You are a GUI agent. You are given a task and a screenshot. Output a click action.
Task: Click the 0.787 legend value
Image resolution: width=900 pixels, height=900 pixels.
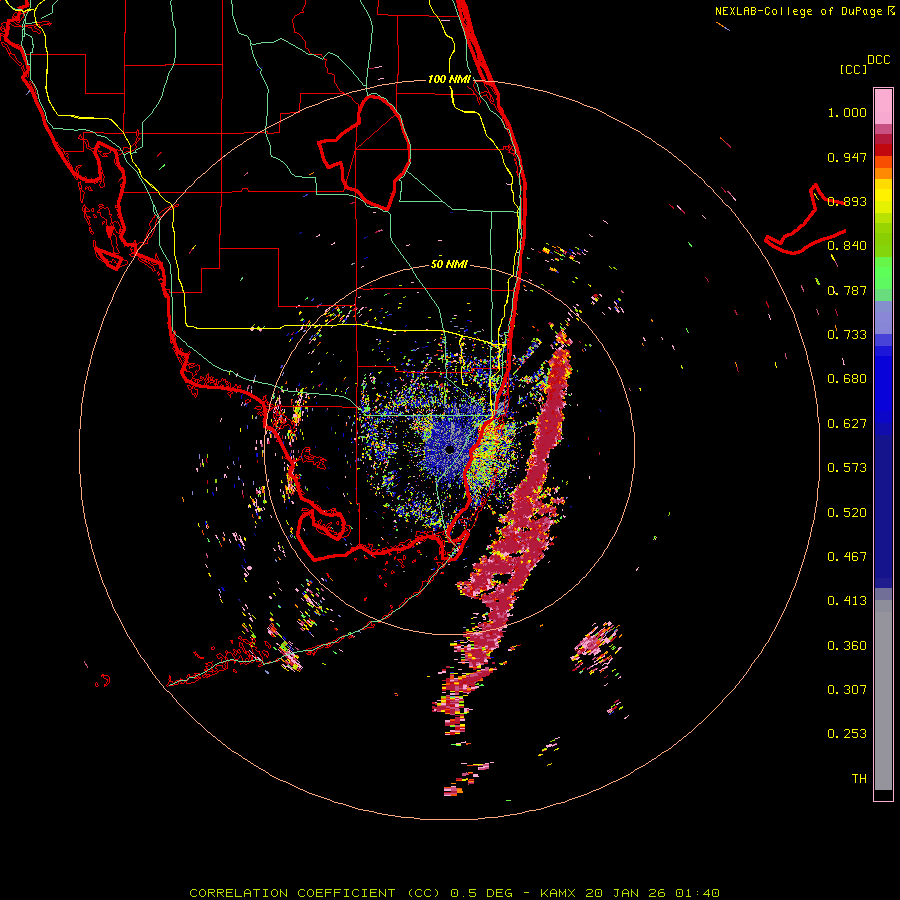click(847, 290)
